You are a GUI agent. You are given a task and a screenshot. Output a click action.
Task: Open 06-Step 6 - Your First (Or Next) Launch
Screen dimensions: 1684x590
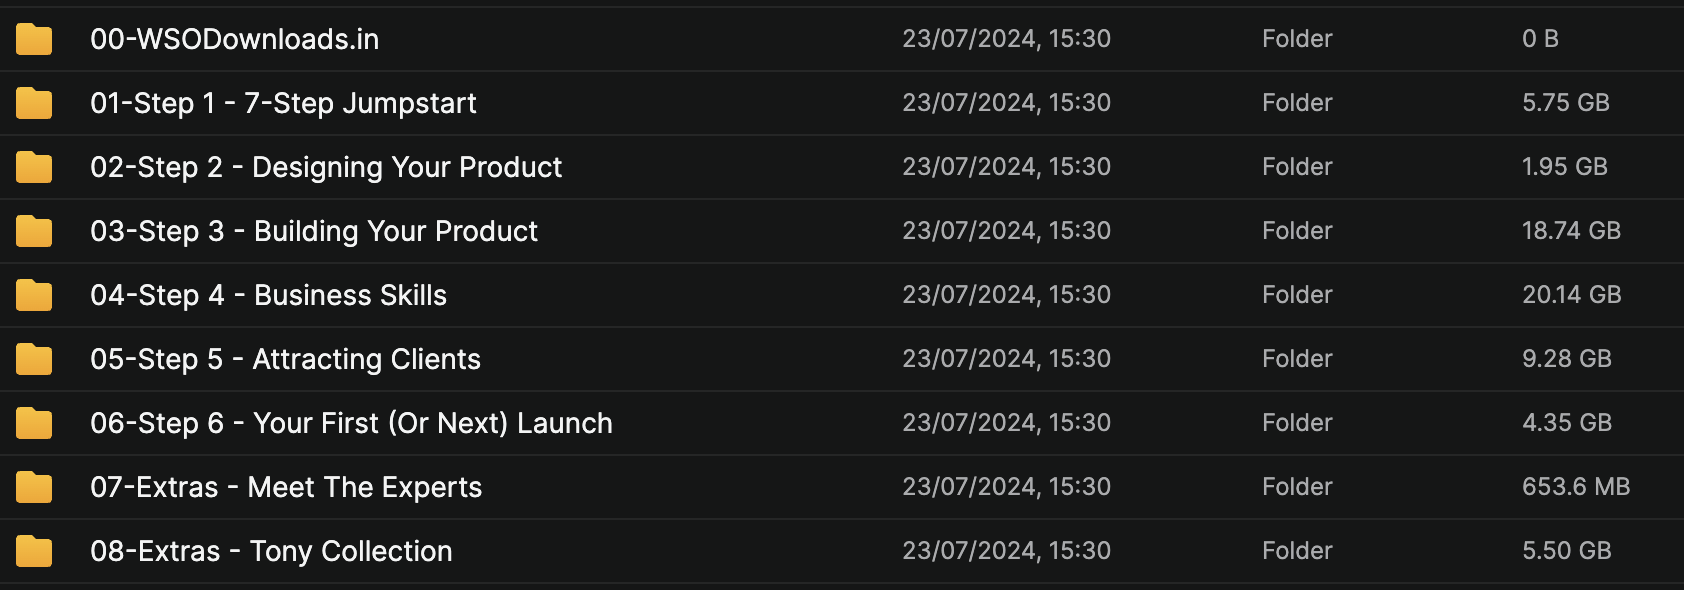tap(351, 423)
